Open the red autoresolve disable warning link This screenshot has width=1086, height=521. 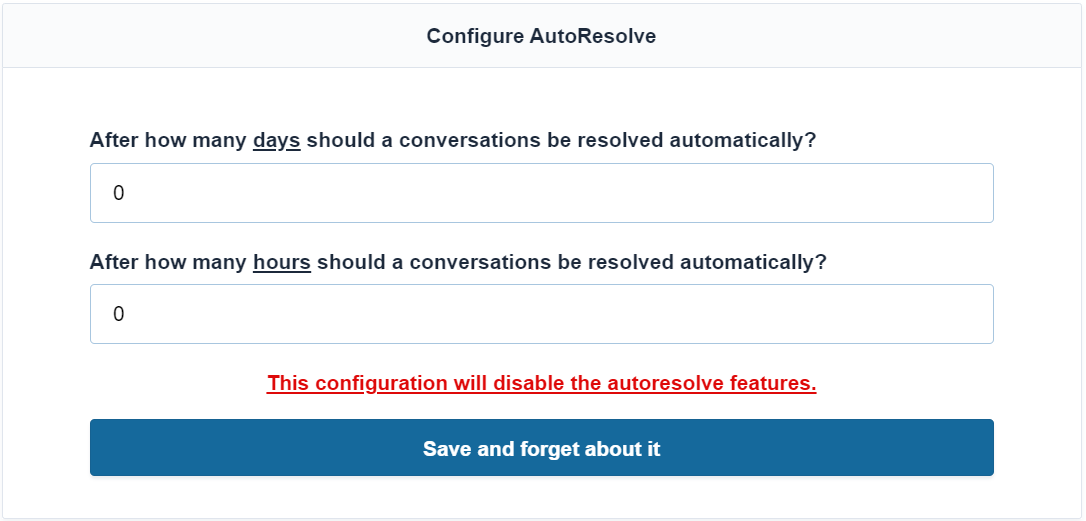click(x=541, y=383)
